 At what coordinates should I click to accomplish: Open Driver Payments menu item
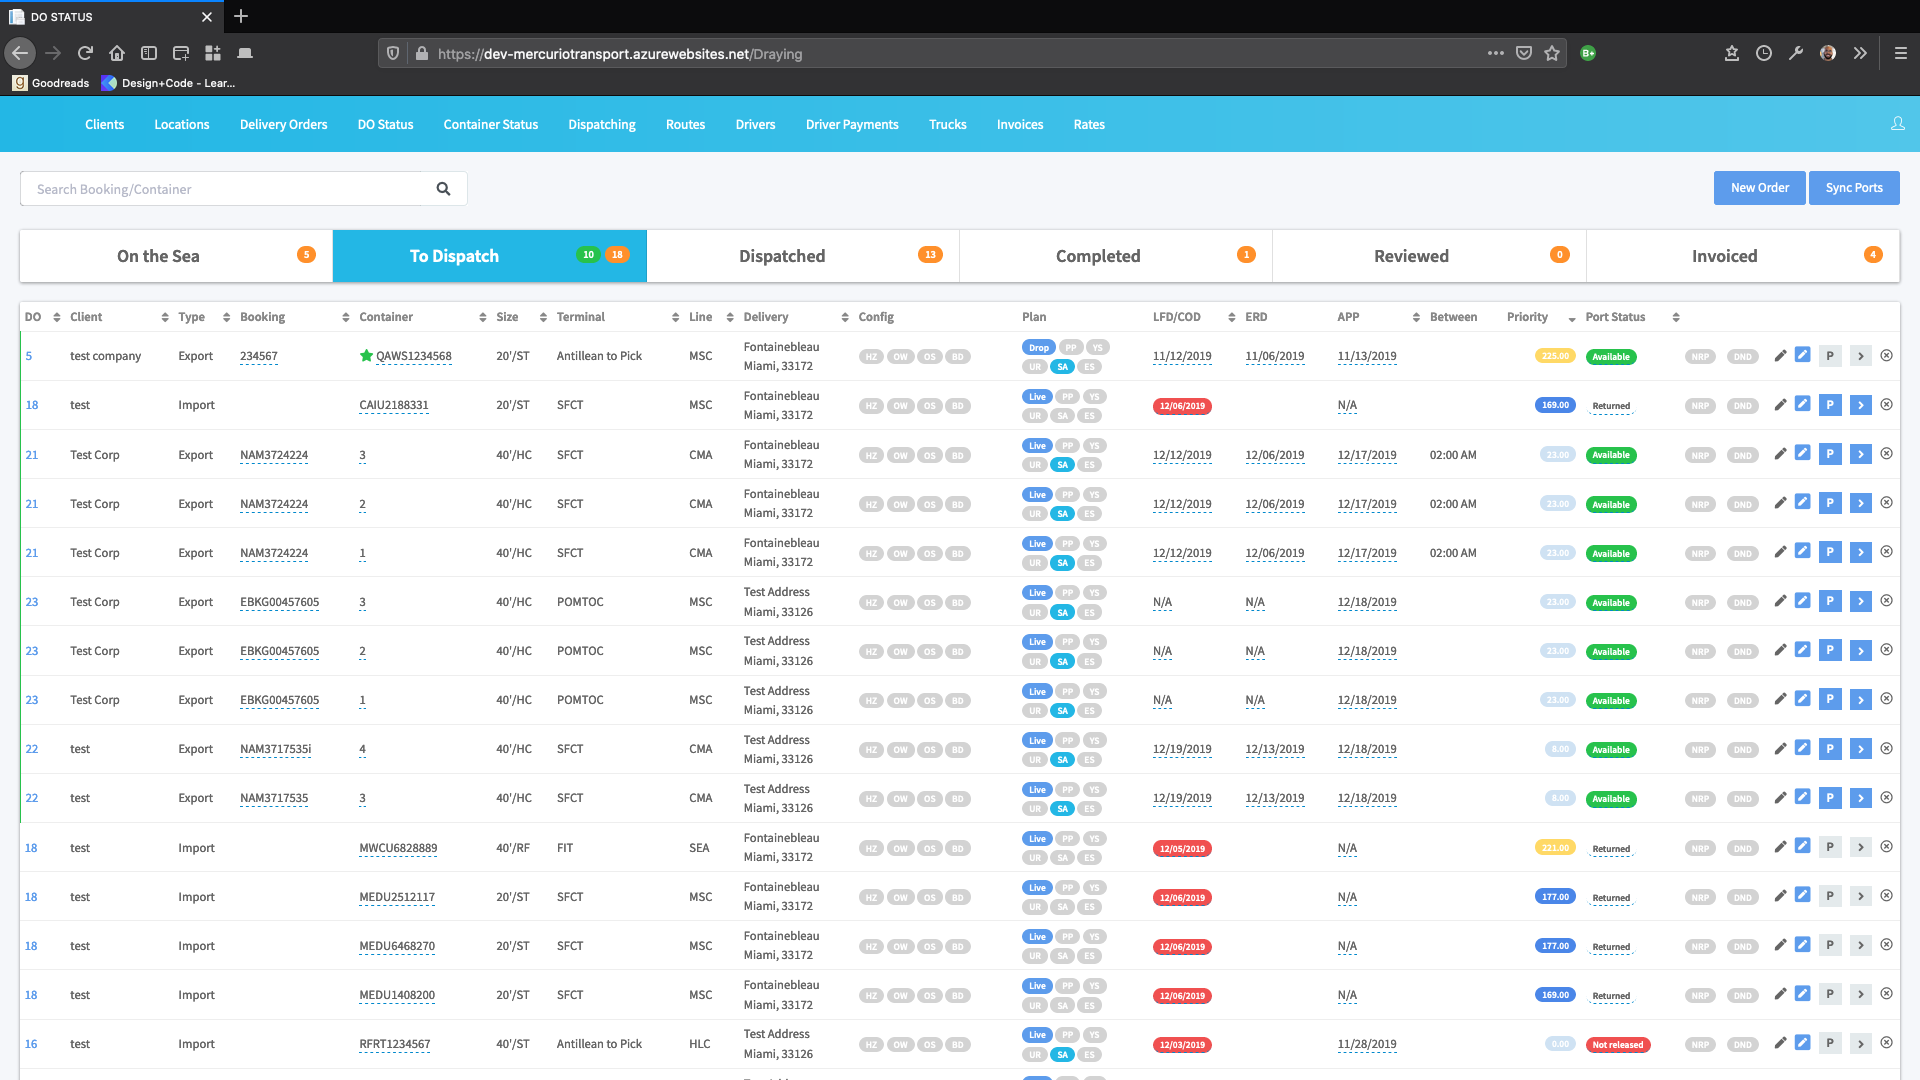pyautogui.click(x=852, y=125)
